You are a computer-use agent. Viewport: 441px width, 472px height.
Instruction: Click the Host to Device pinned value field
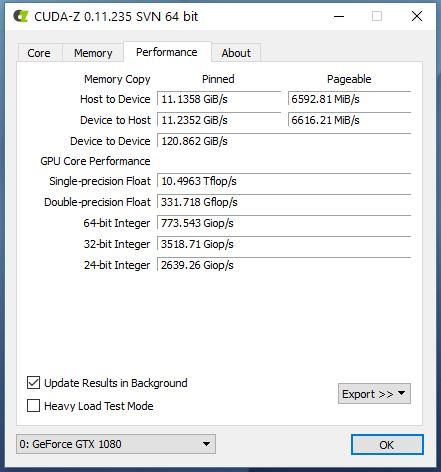(219, 99)
